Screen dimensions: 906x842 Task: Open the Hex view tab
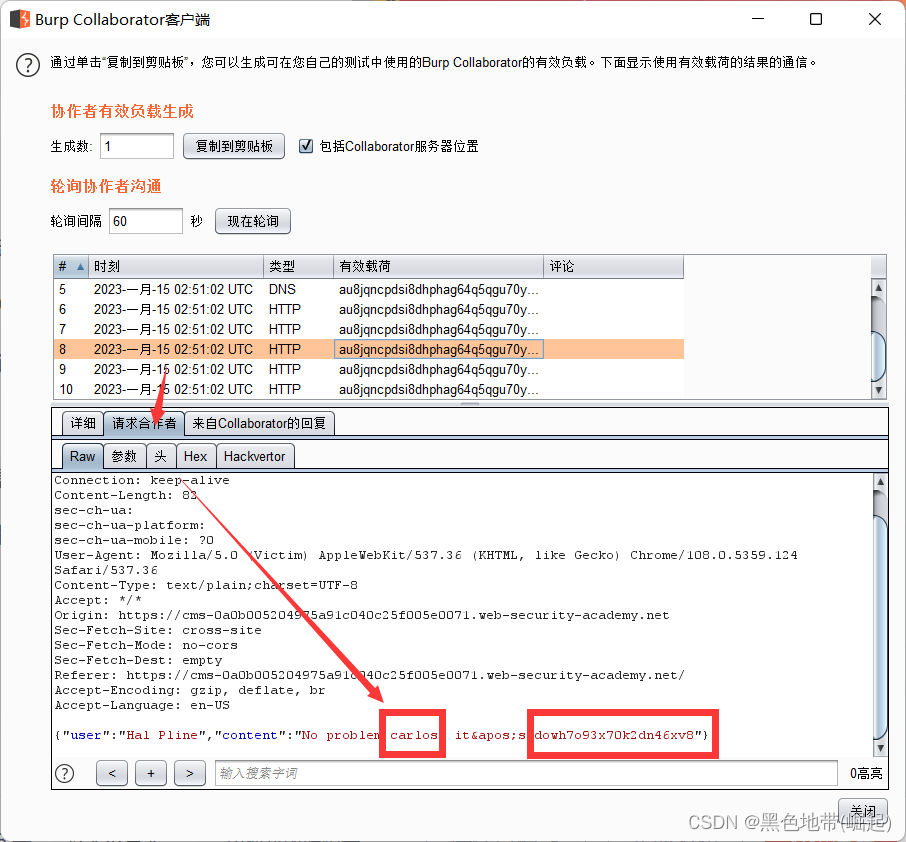(195, 457)
